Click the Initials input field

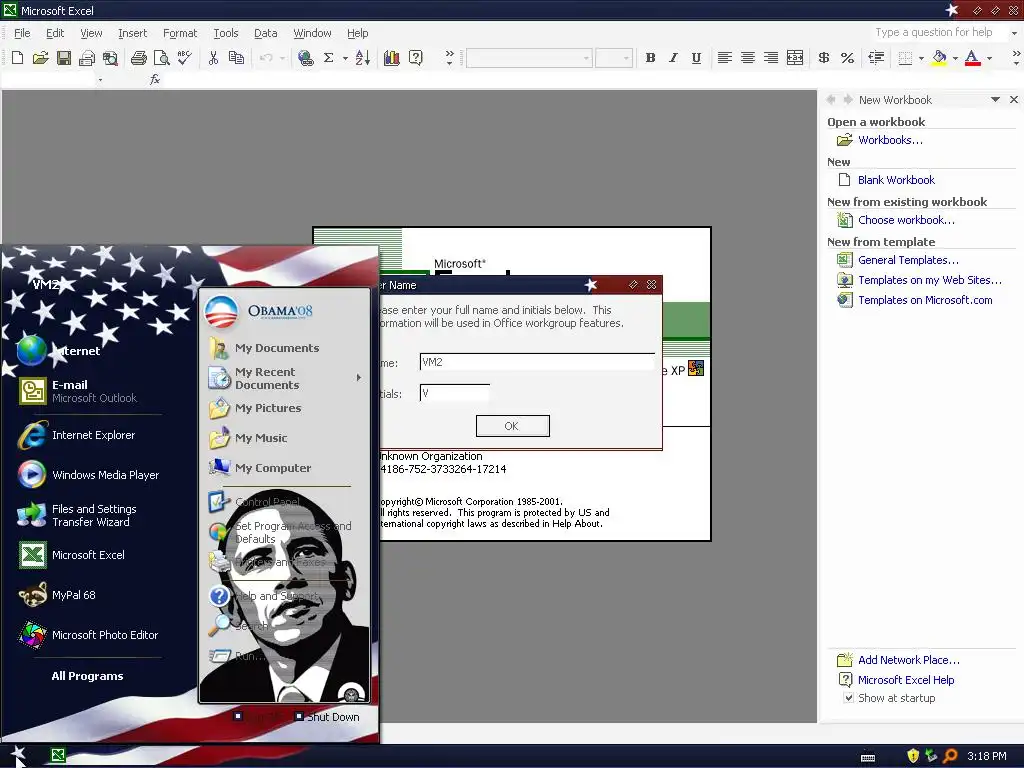455,393
